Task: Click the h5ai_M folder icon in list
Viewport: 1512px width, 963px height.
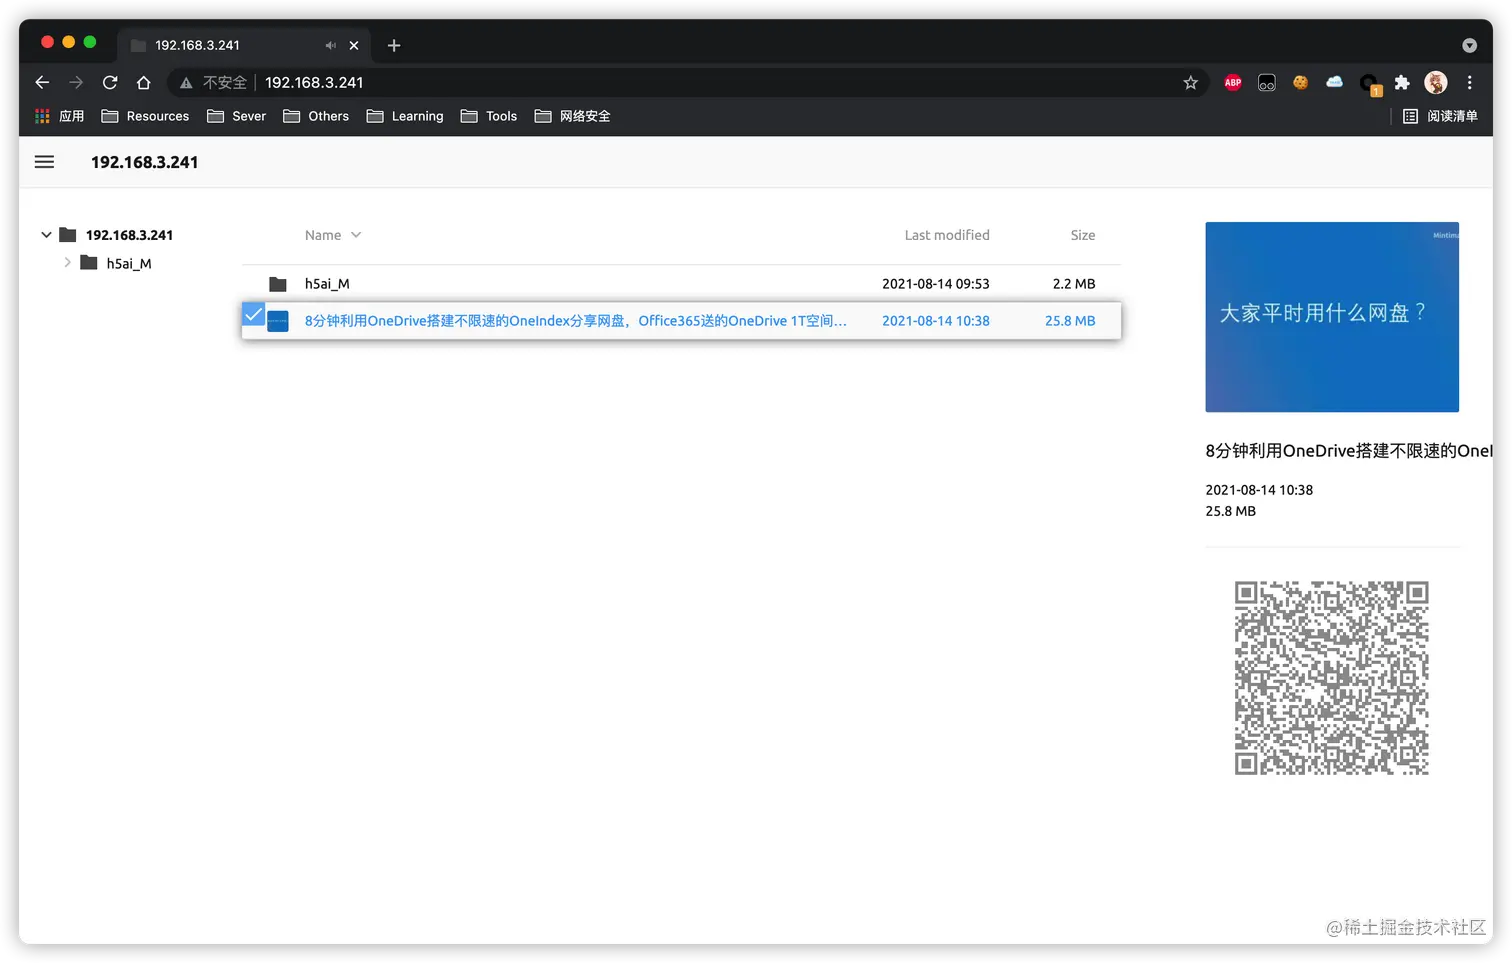Action: pyautogui.click(x=278, y=284)
